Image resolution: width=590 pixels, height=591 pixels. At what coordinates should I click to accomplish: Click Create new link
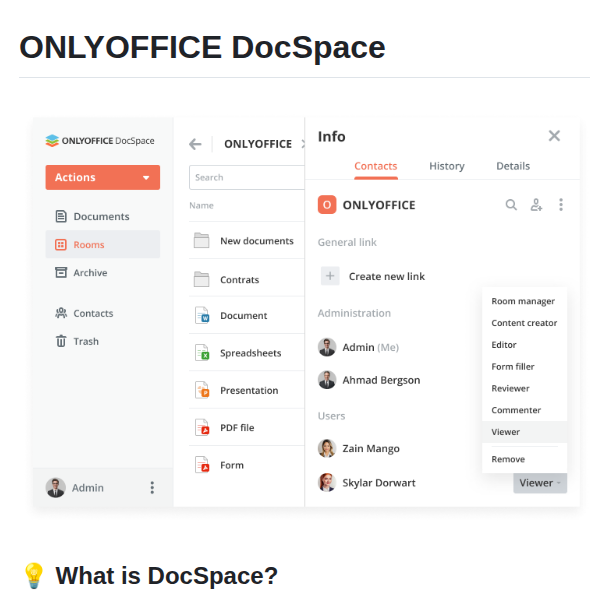[387, 276]
